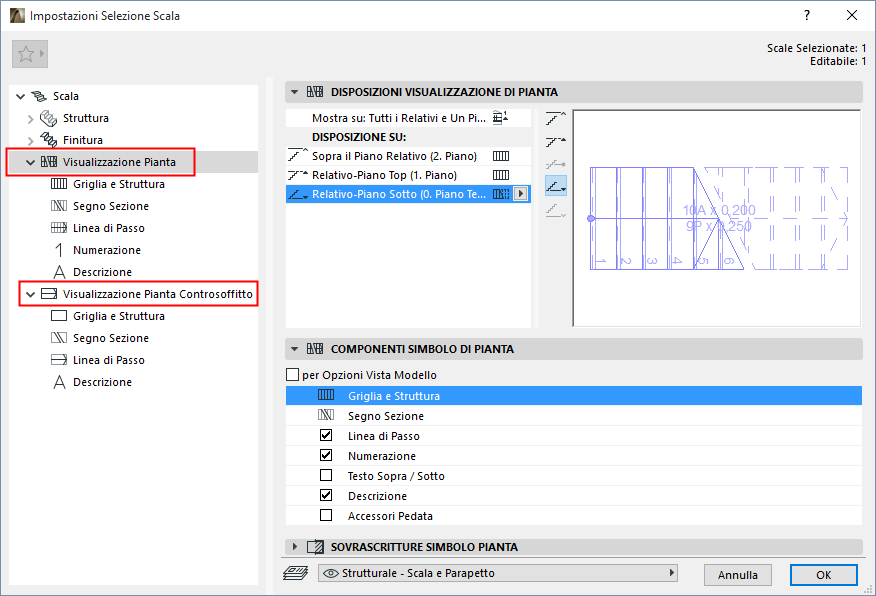This screenshot has width=876, height=596.
Task: Click the Griglia e Struttura component row icon
Action: 326,395
